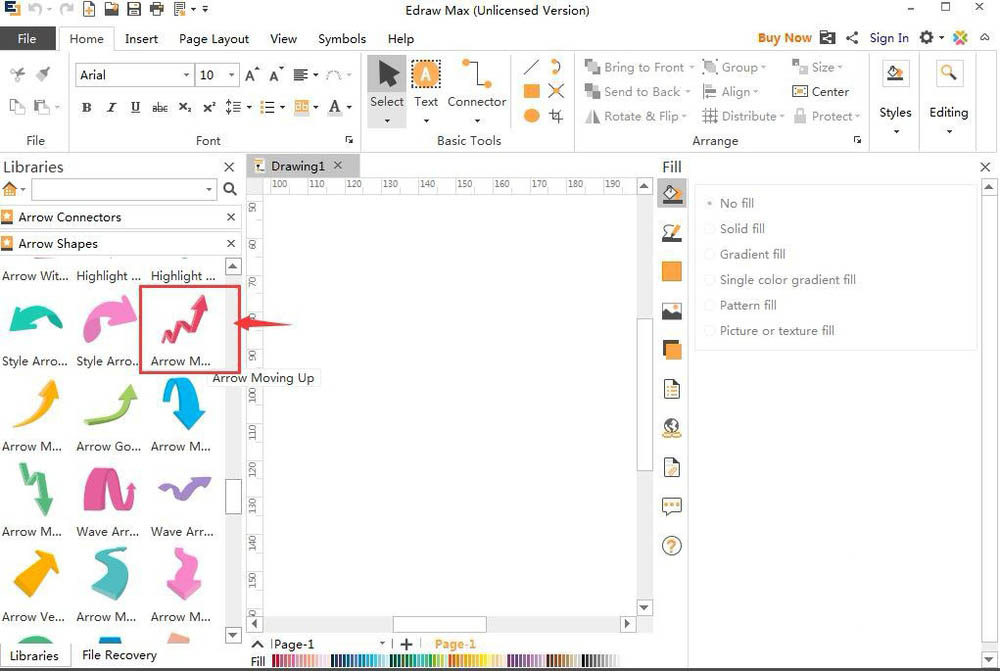1000x671 pixels.
Task: Pick the rectangle shape tool
Action: (531, 91)
